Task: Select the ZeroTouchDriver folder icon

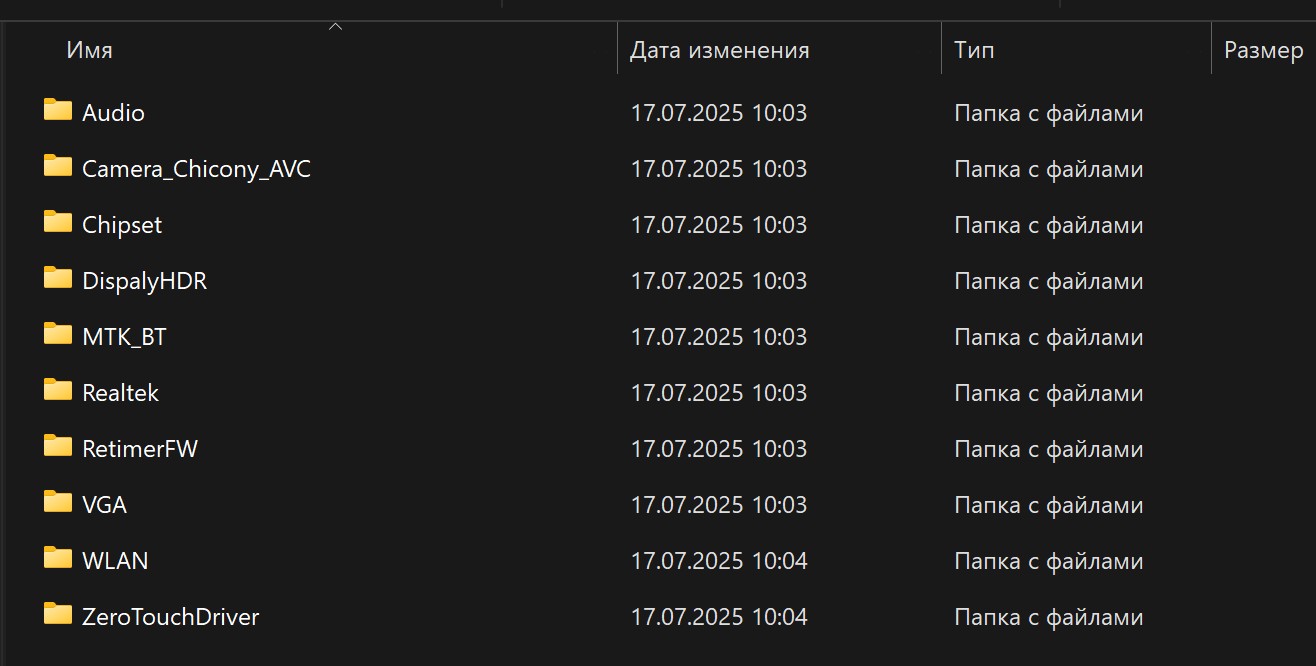Action: click(58, 614)
